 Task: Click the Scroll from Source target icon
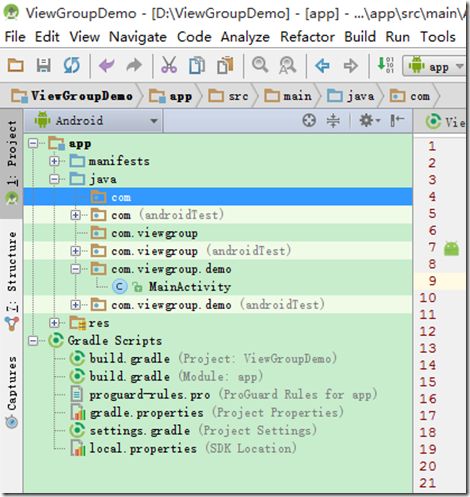[309, 120]
